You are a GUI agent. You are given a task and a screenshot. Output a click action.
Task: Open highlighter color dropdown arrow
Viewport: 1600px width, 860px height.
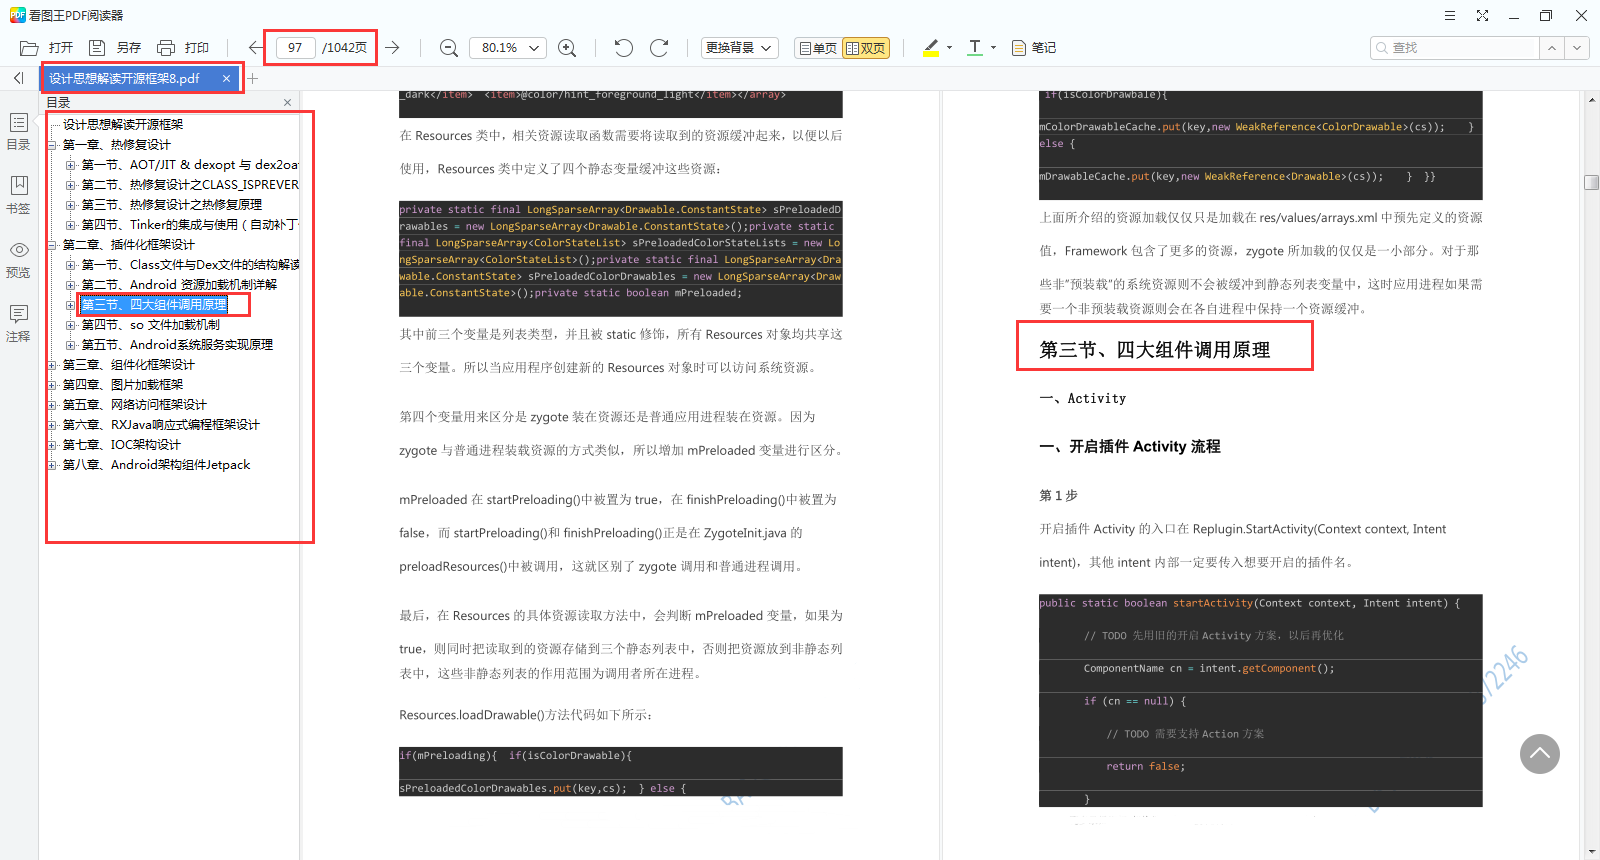pyautogui.click(x=949, y=47)
